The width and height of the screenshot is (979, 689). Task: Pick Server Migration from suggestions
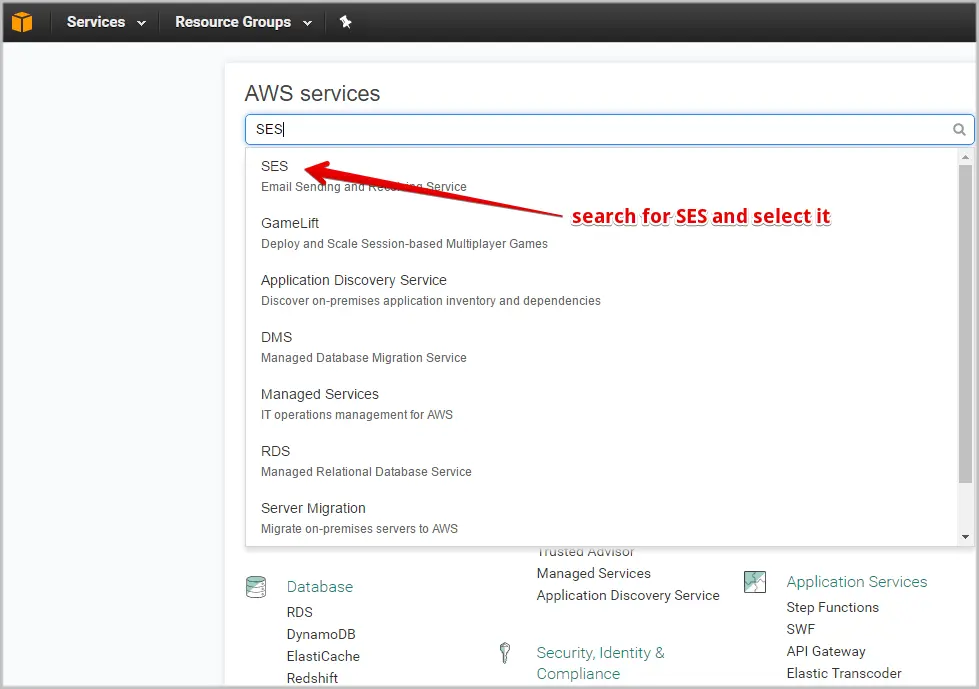coord(313,509)
